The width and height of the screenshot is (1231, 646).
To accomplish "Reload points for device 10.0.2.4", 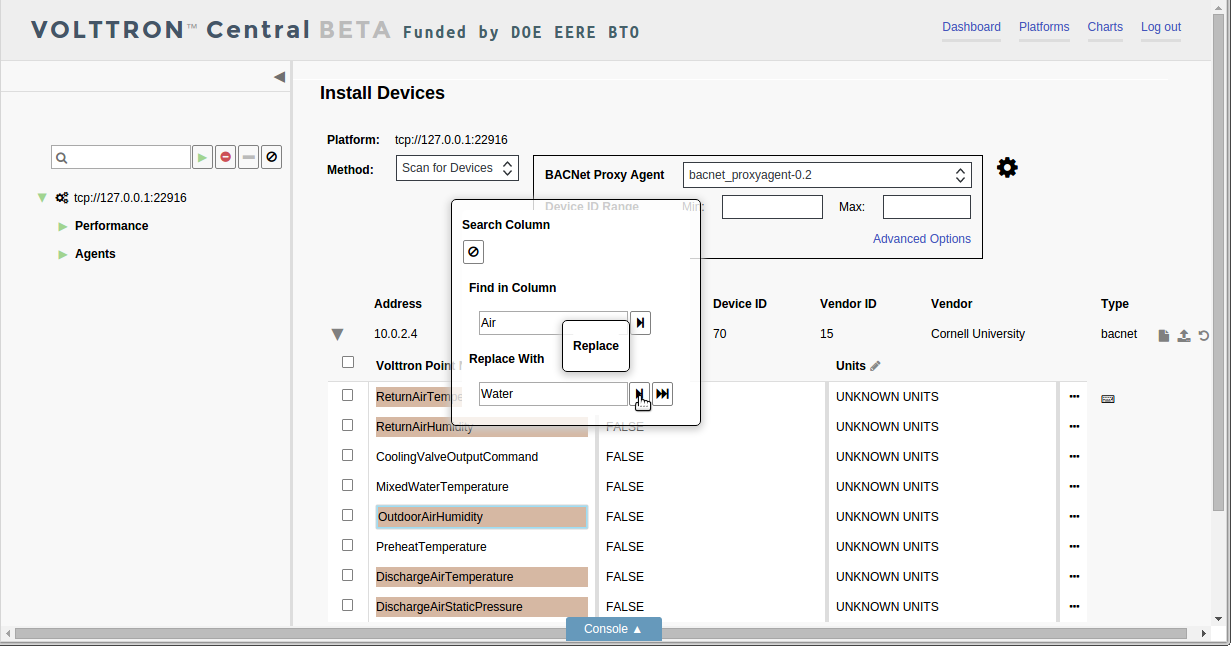I will (1204, 335).
